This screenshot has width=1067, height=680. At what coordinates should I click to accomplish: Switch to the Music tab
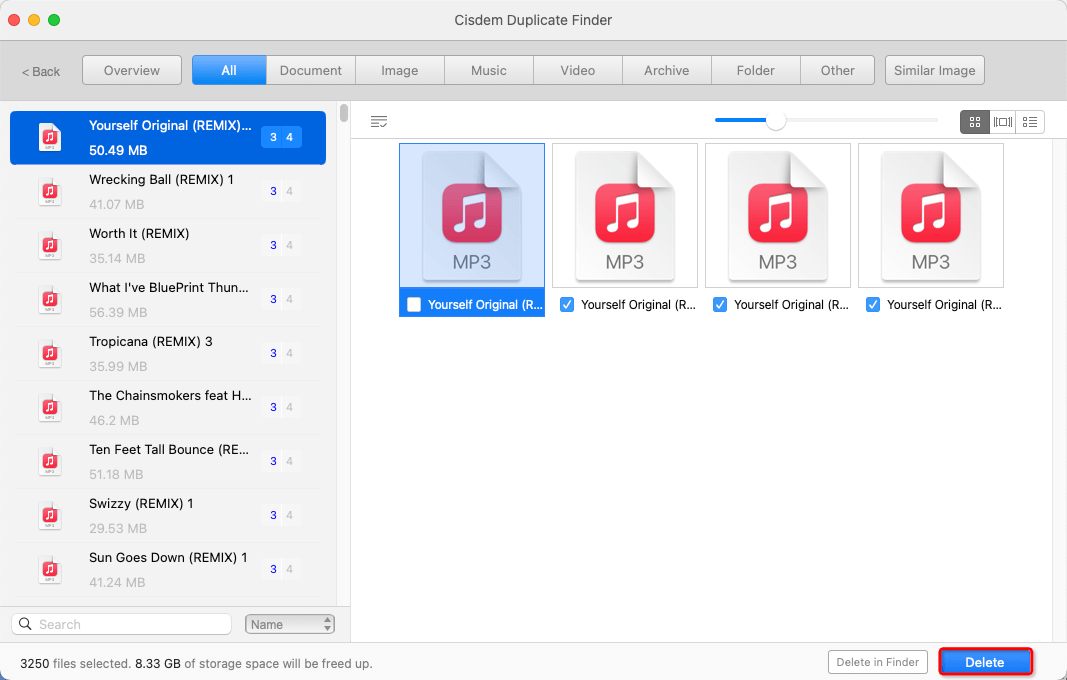488,70
